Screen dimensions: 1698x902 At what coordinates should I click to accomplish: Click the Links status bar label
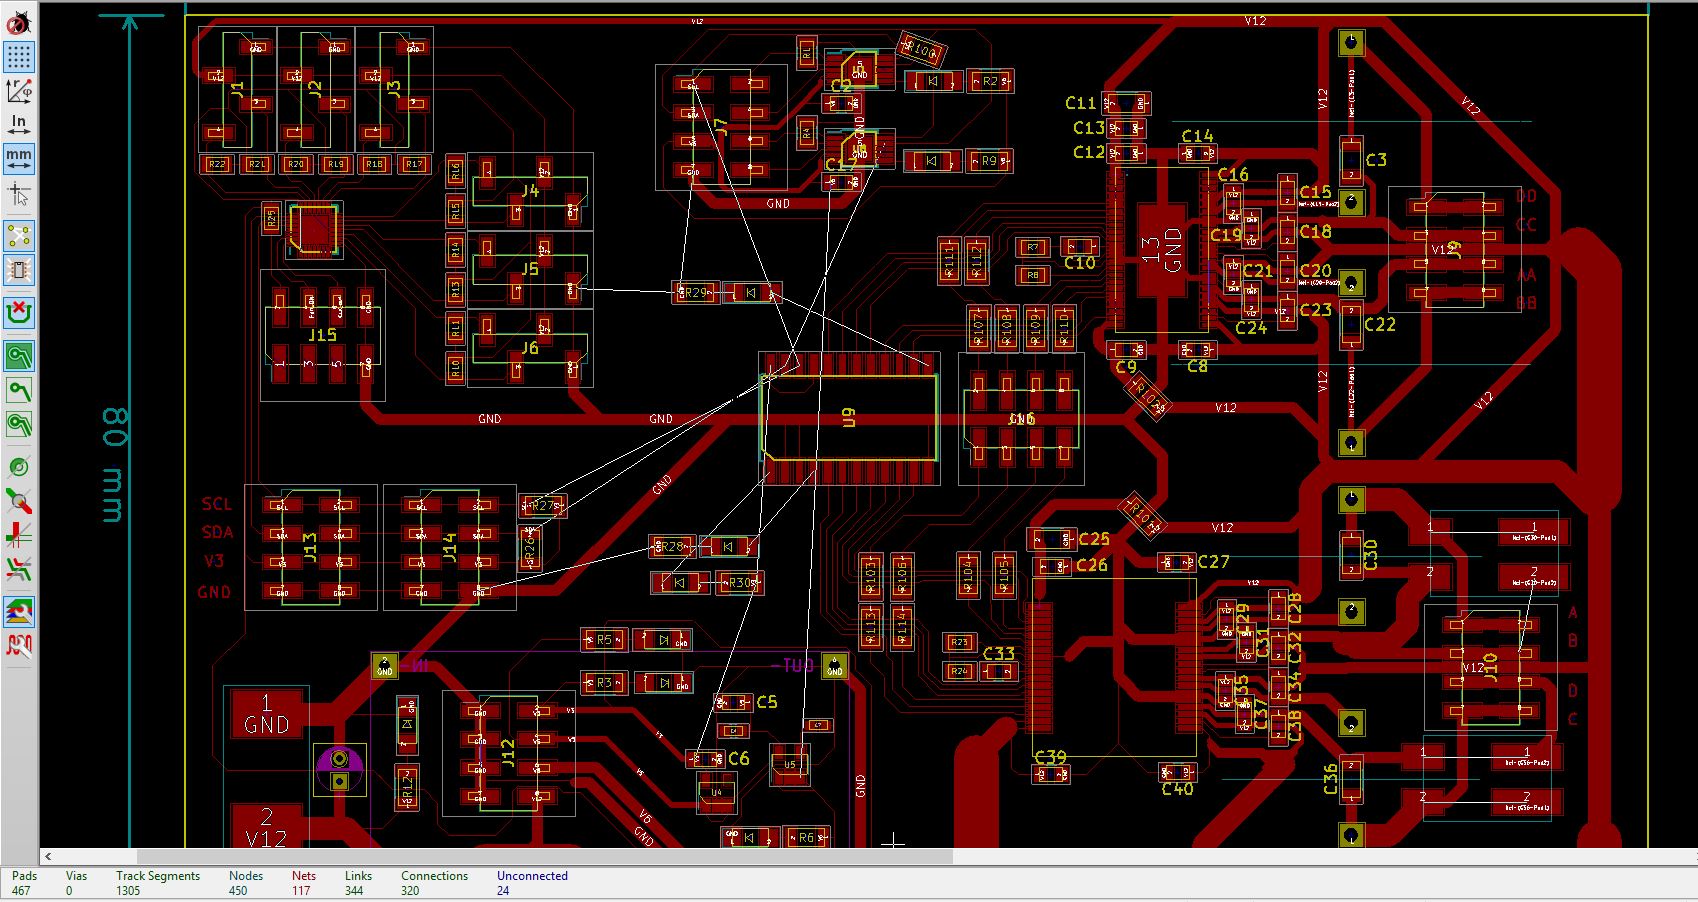pyautogui.click(x=358, y=876)
